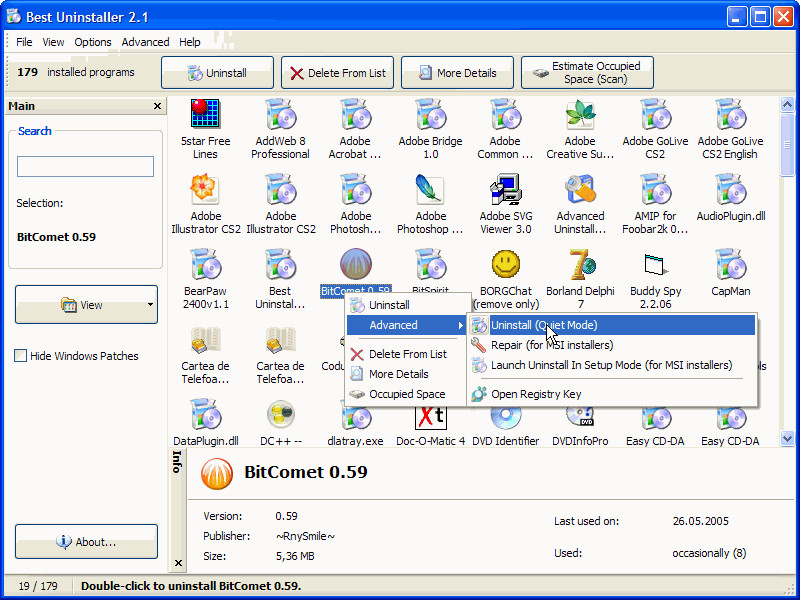Viewport: 800px width, 600px height.
Task: Open the File menu
Action: click(24, 42)
